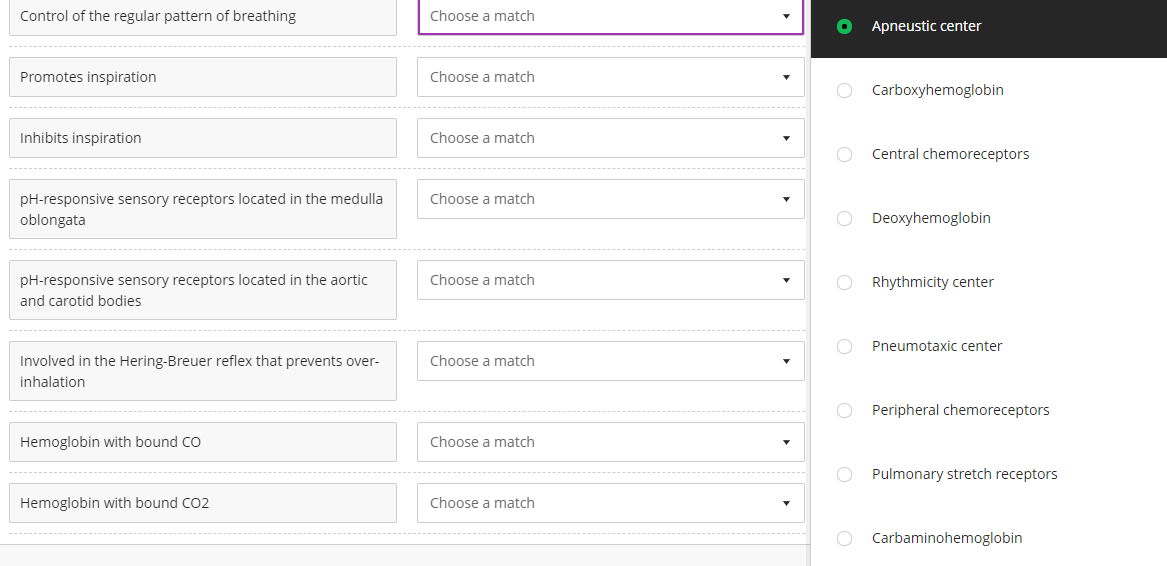Click the 'Hemoglobin with bound CO2' prompt box
This screenshot has width=1167, height=566.
click(x=203, y=503)
